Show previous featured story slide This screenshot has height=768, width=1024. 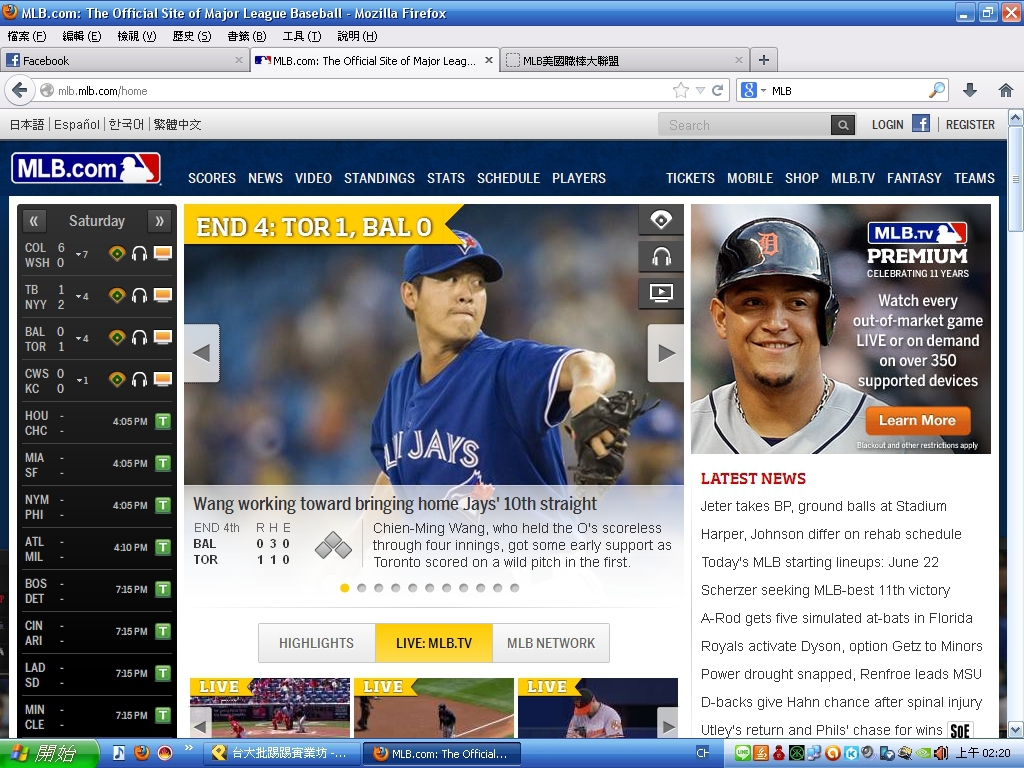point(202,353)
